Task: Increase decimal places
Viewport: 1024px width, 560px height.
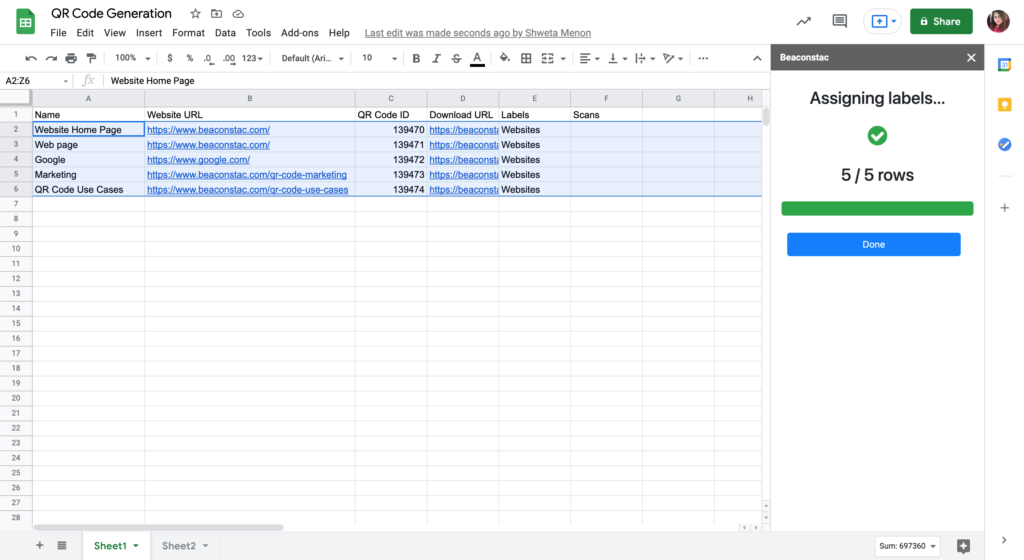Action: pos(229,58)
